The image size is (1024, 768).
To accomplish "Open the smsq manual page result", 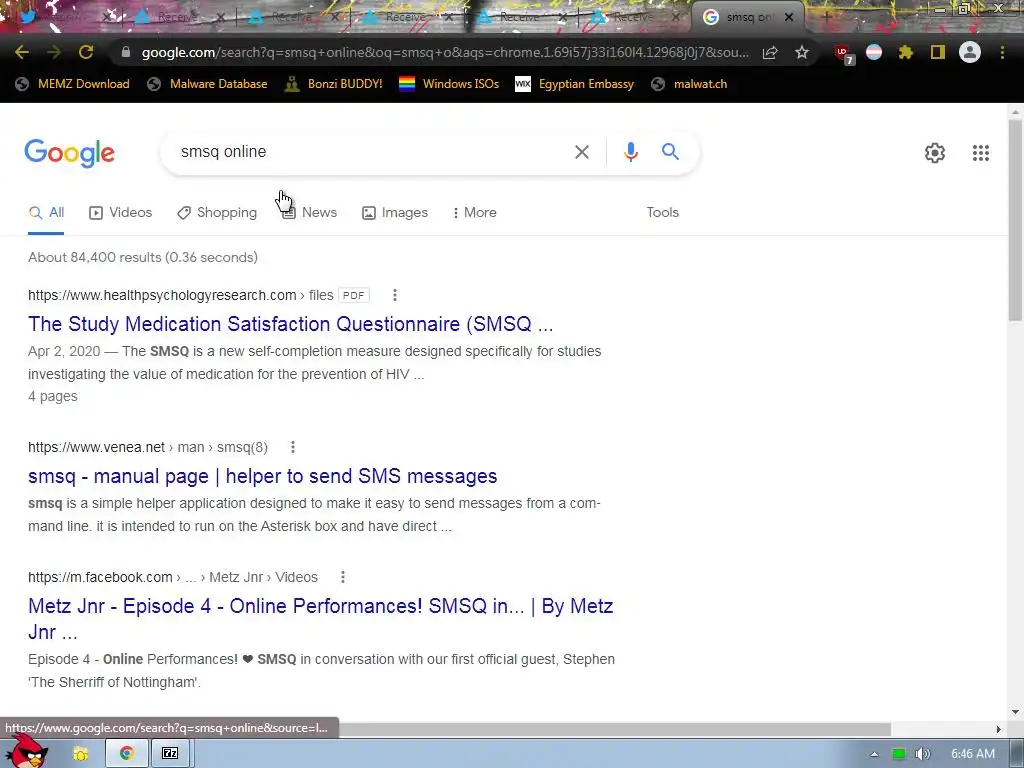I will click(263, 476).
